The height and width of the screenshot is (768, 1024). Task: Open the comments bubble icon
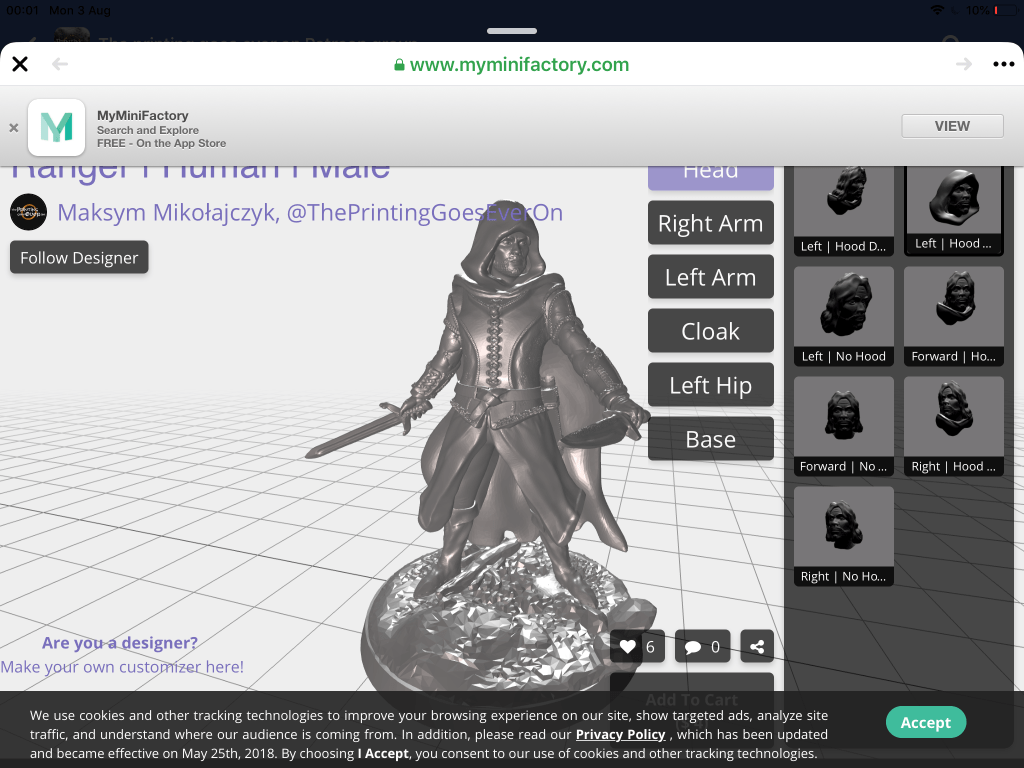[693, 647]
